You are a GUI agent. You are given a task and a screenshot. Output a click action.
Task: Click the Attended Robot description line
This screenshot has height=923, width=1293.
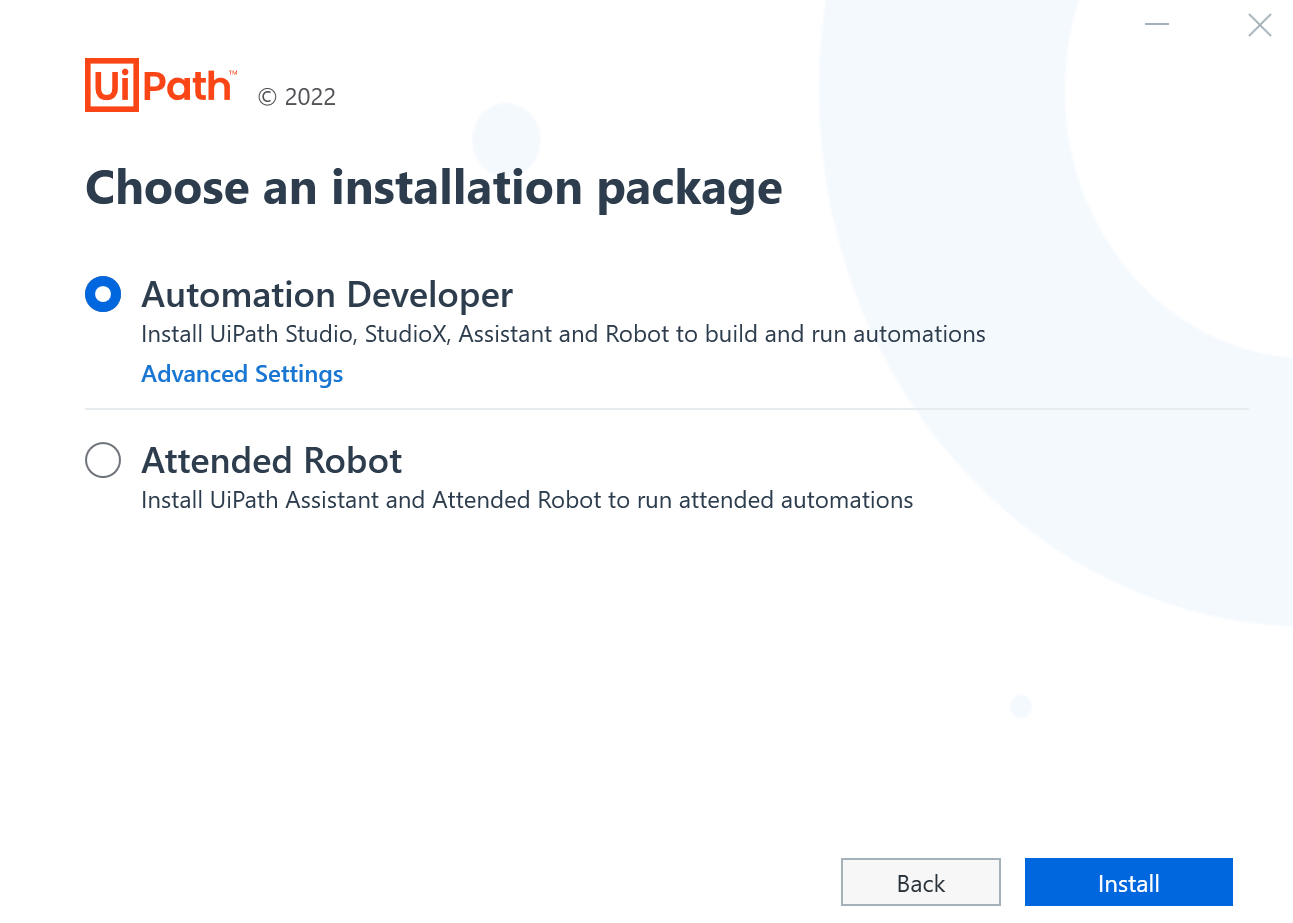click(x=527, y=500)
